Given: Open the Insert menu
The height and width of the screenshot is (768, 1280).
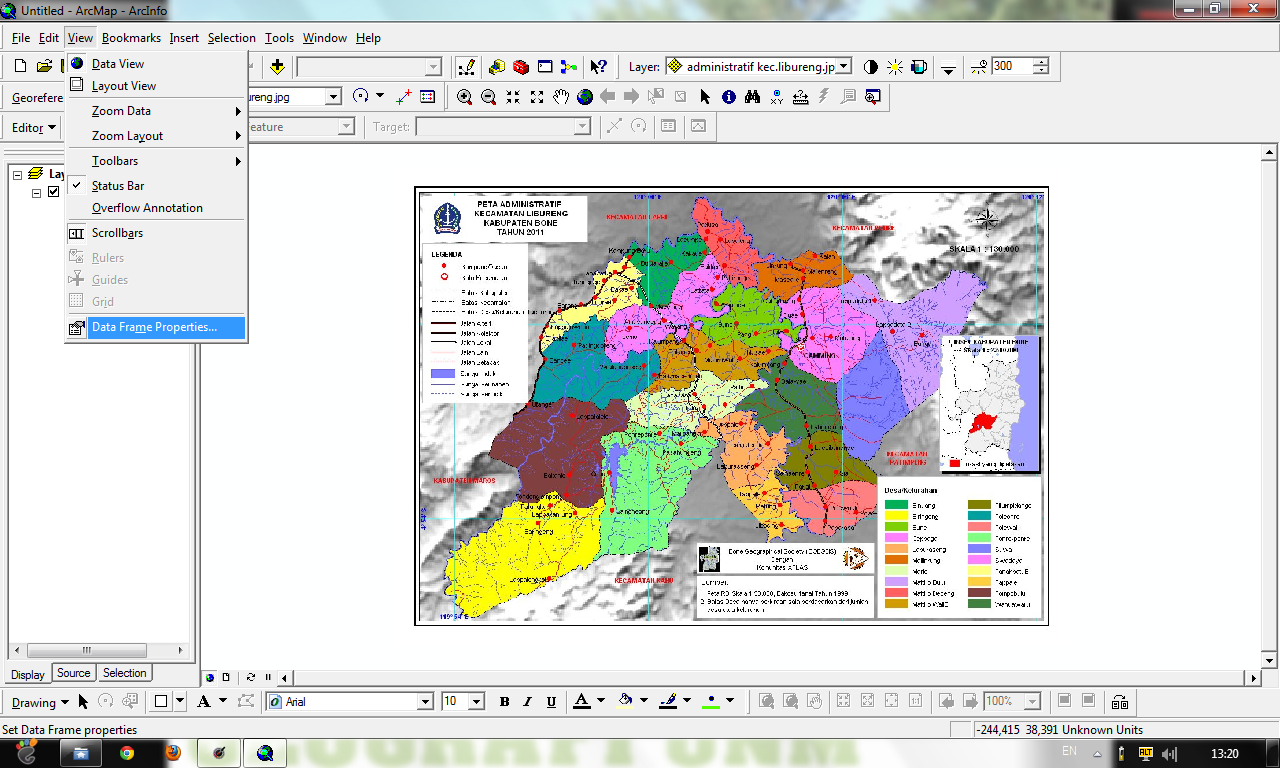Looking at the screenshot, I should point(184,38).
